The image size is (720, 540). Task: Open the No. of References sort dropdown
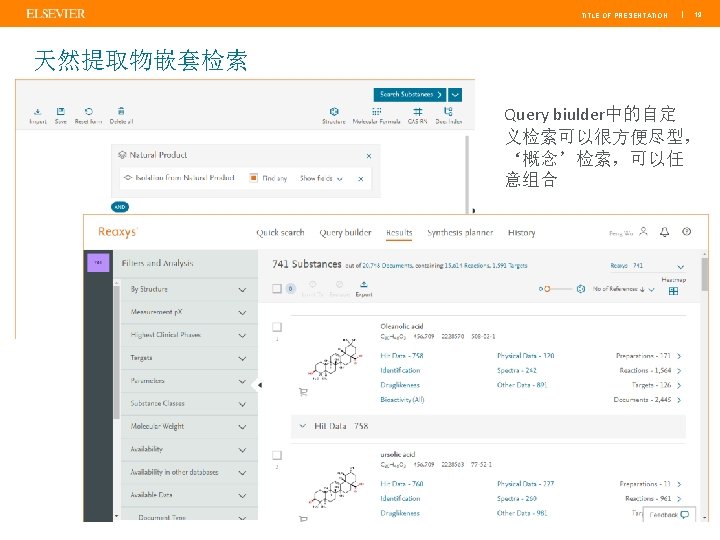coord(623,289)
